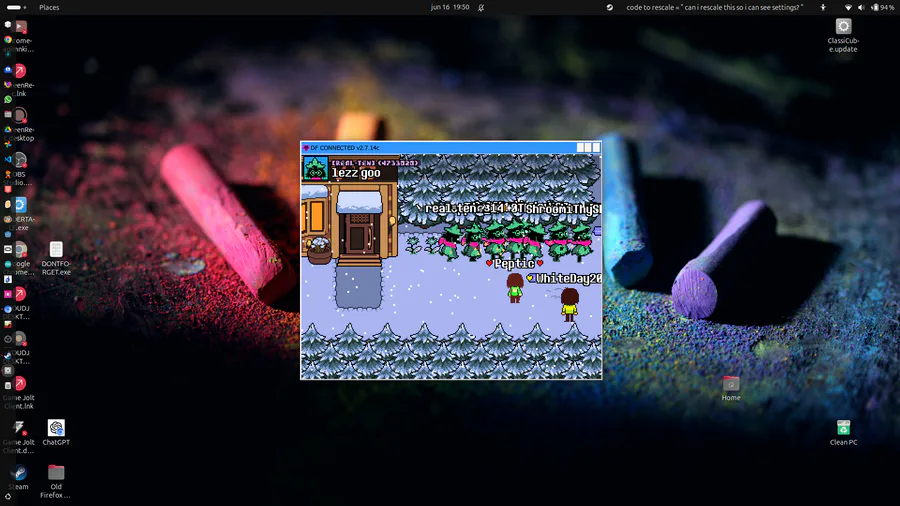900x506 pixels.
Task: Open the DONTFORGET.exe file icon
Action: (56, 258)
